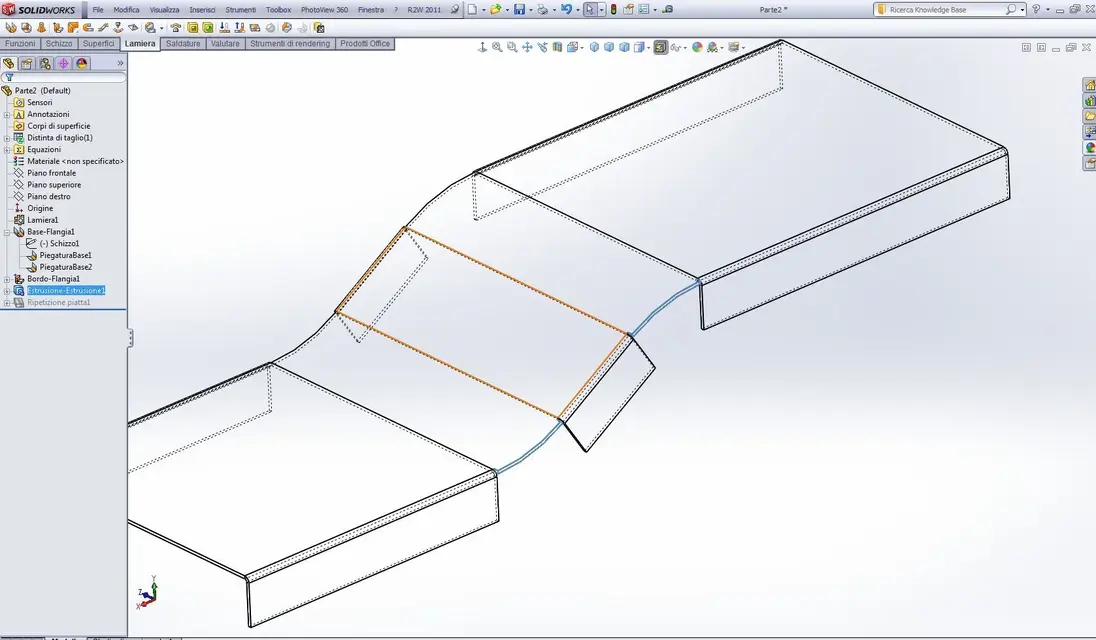
Task: Save the part with the floppy disk icon
Action: click(519, 9)
